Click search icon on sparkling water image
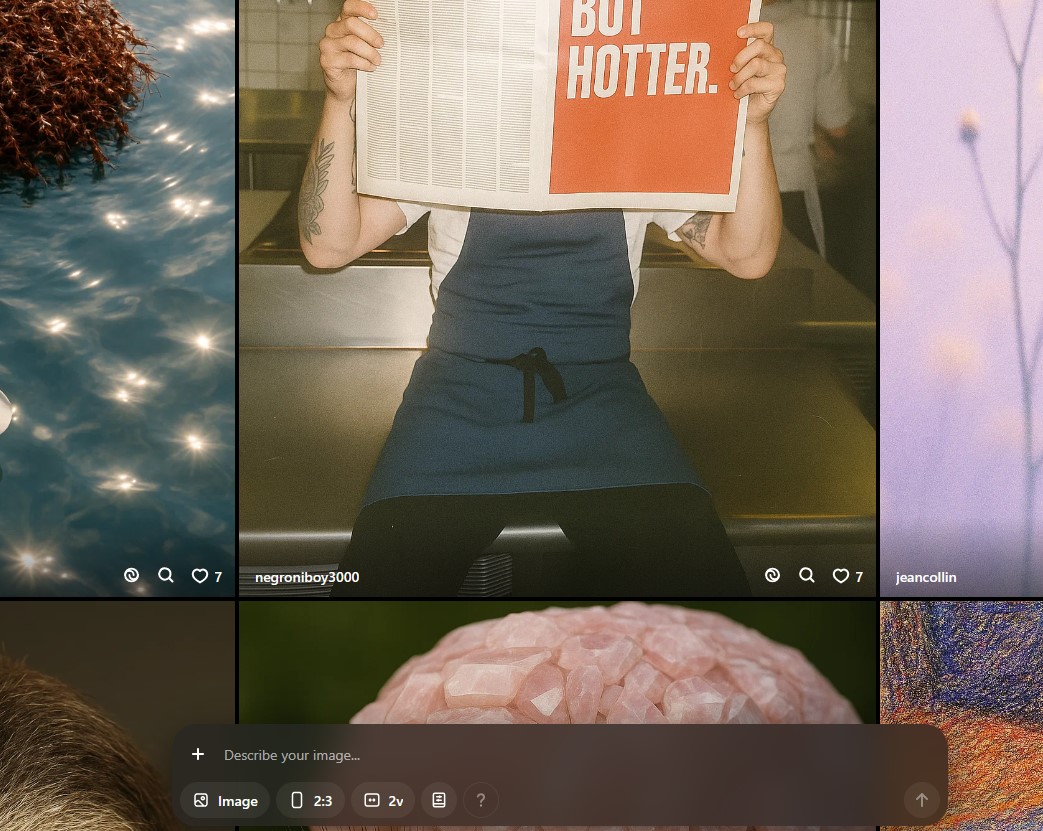This screenshot has height=831, width=1043. [166, 575]
